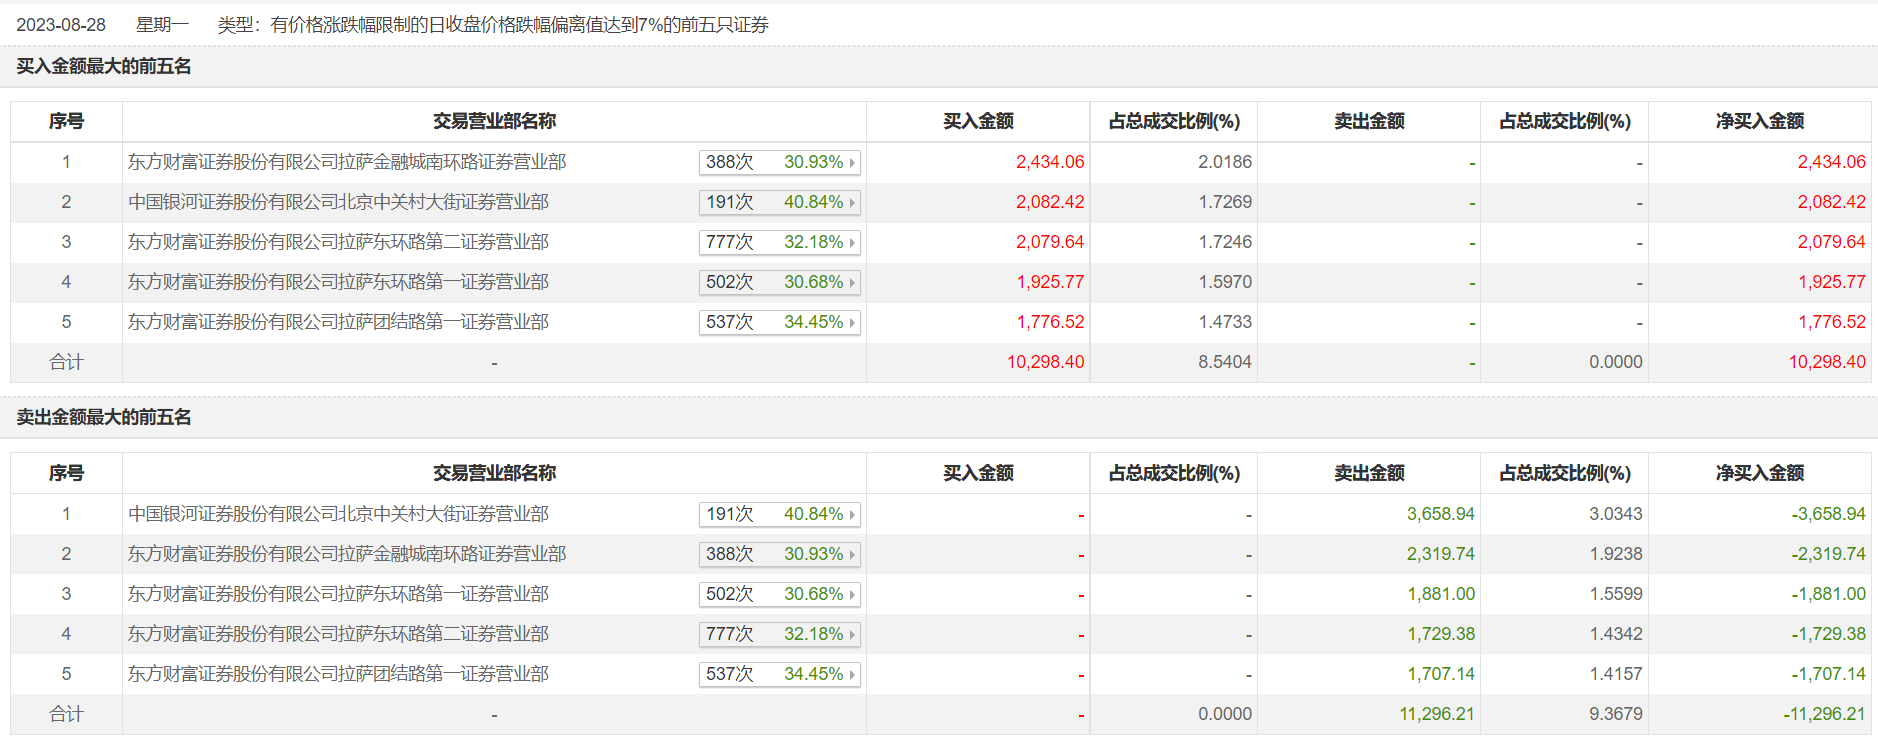Expand the 191次 40.84% badge in the buy table
Image resolution: width=1878 pixels, height=745 pixels.
[x=780, y=202]
